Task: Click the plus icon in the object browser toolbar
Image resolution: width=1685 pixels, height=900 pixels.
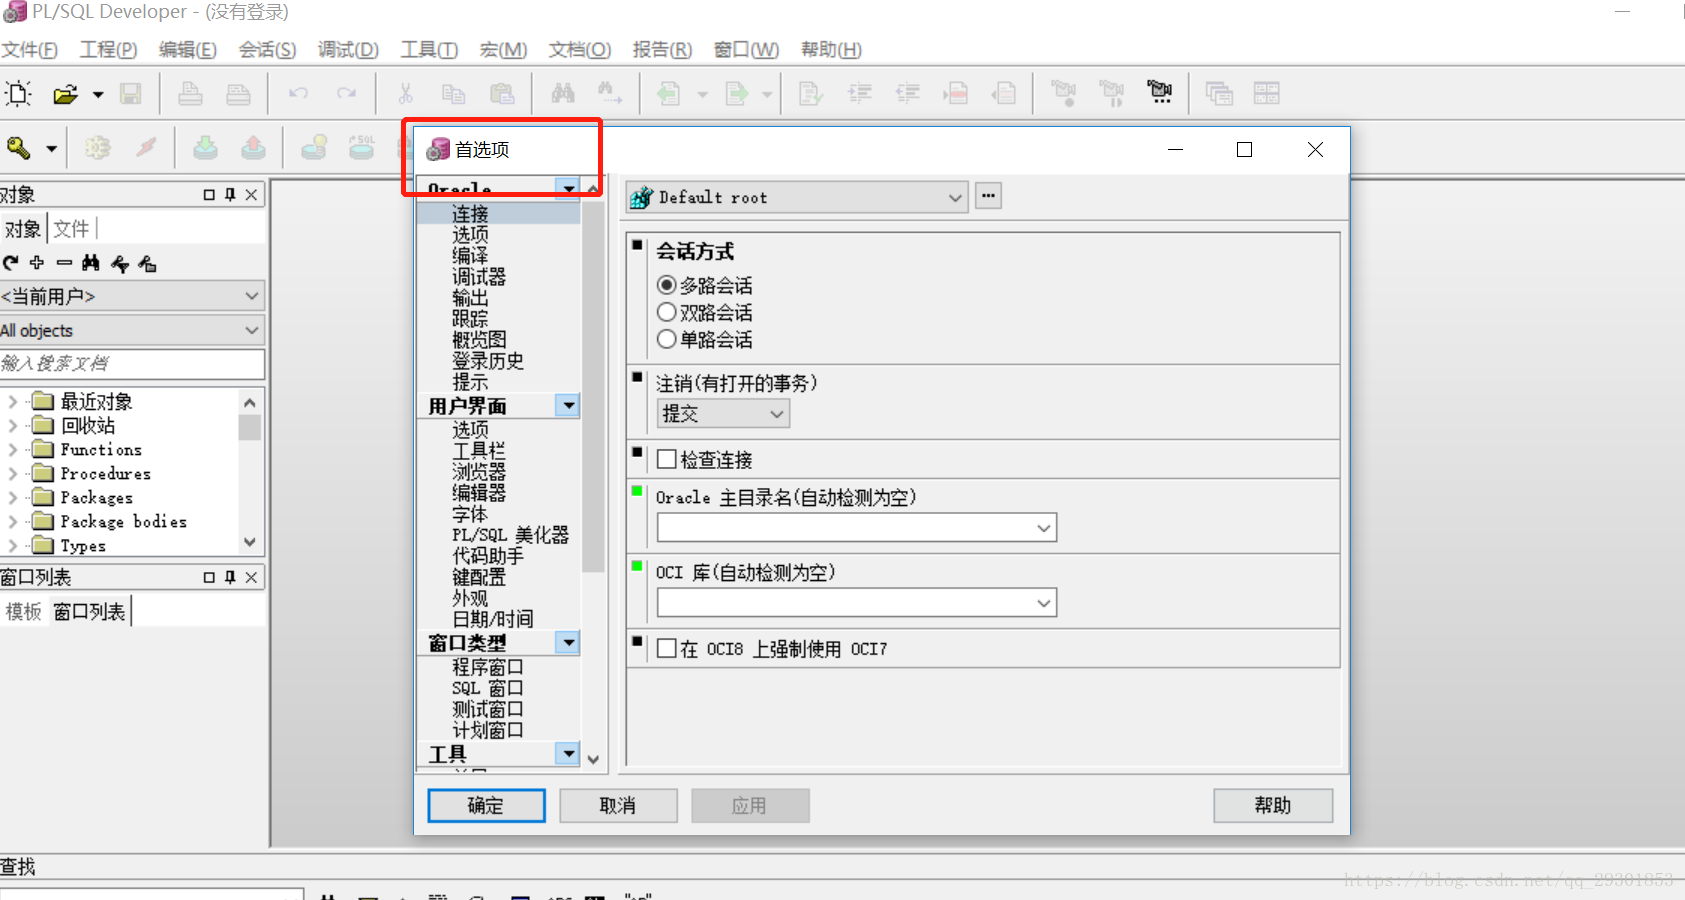Action: coord(37,263)
